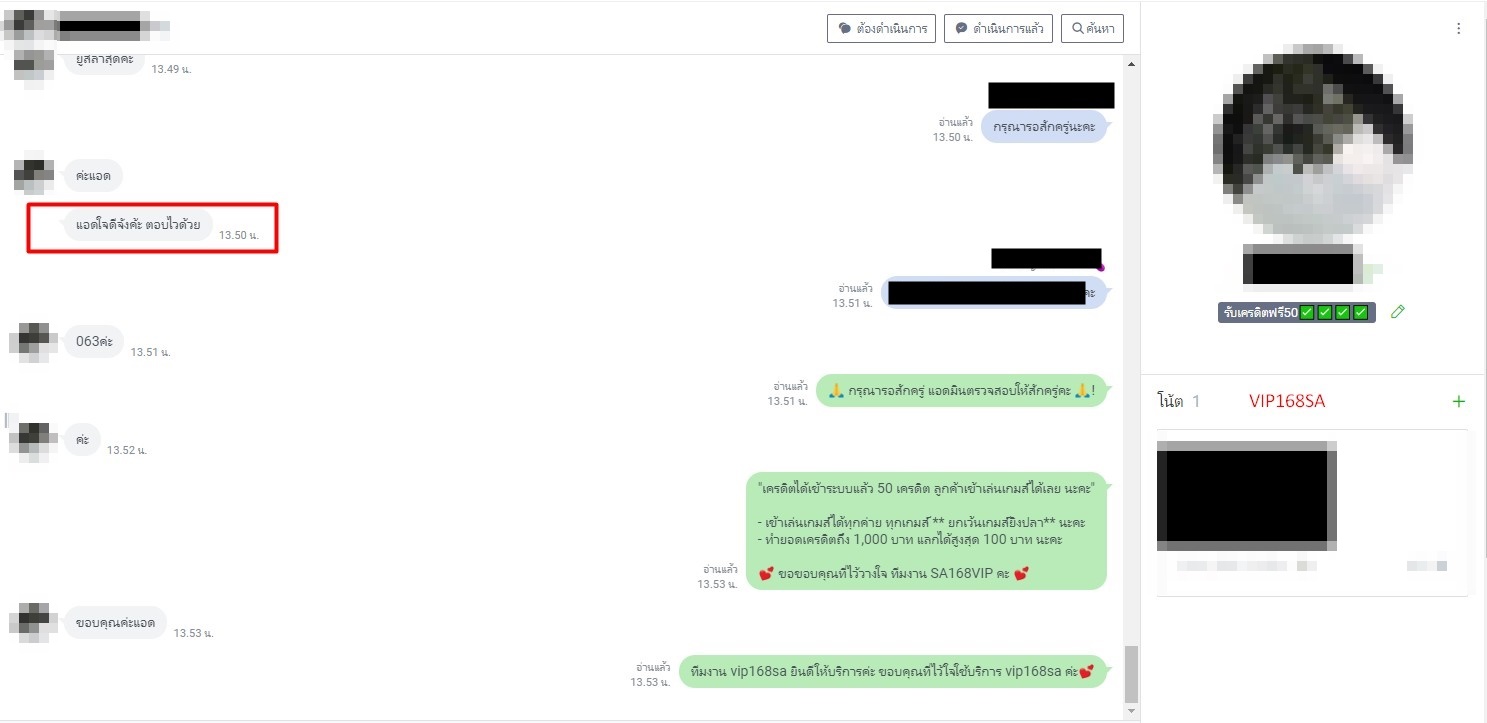Click the กรุณารอสักครู่นะคะ blue reply bubble
This screenshot has width=1487, height=723.
click(x=1043, y=127)
